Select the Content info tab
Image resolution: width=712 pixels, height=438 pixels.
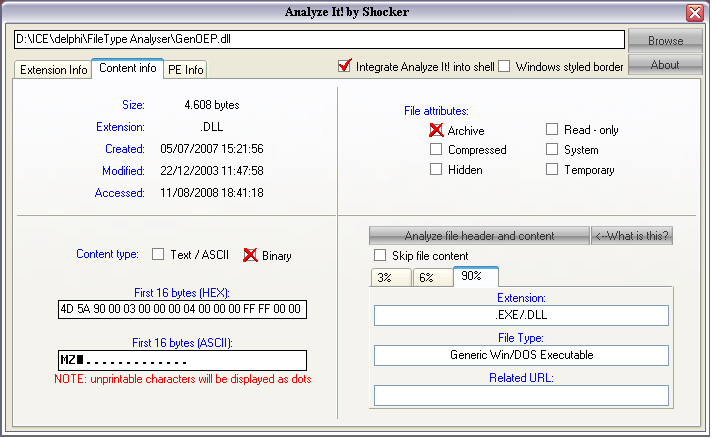tap(128, 68)
